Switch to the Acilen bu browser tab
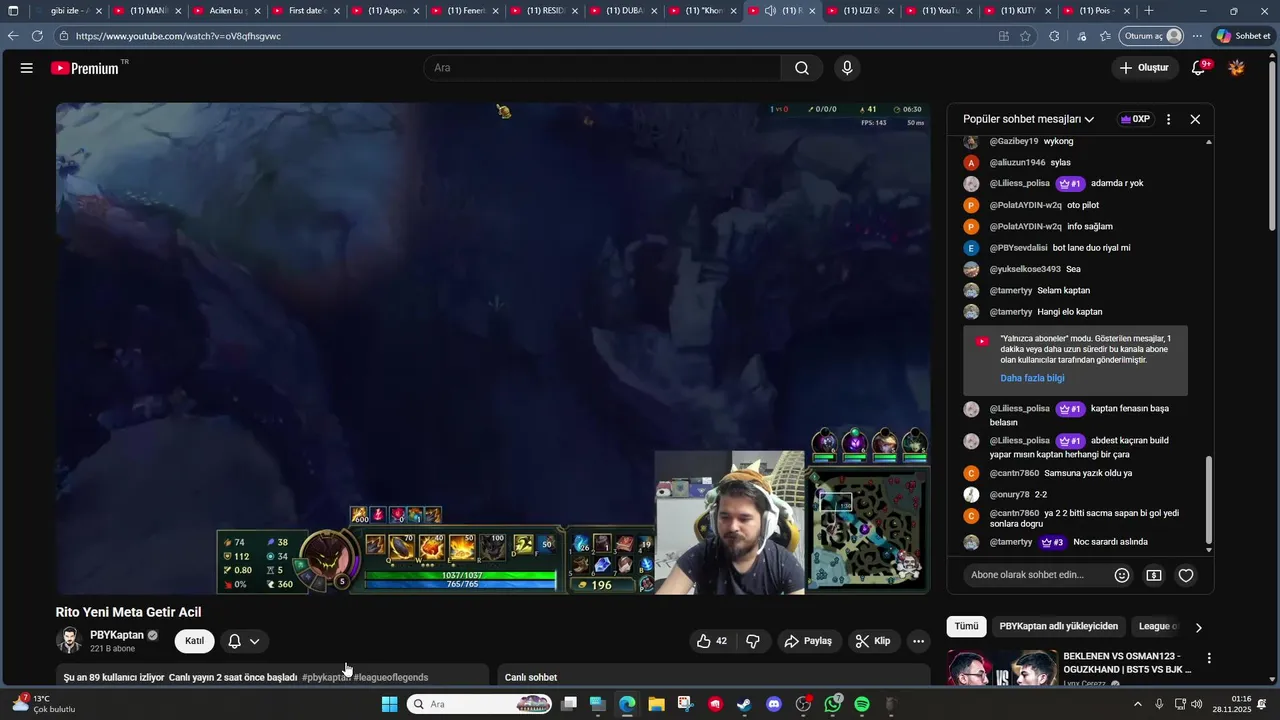Image resolution: width=1280 pixels, height=720 pixels. tap(226, 11)
